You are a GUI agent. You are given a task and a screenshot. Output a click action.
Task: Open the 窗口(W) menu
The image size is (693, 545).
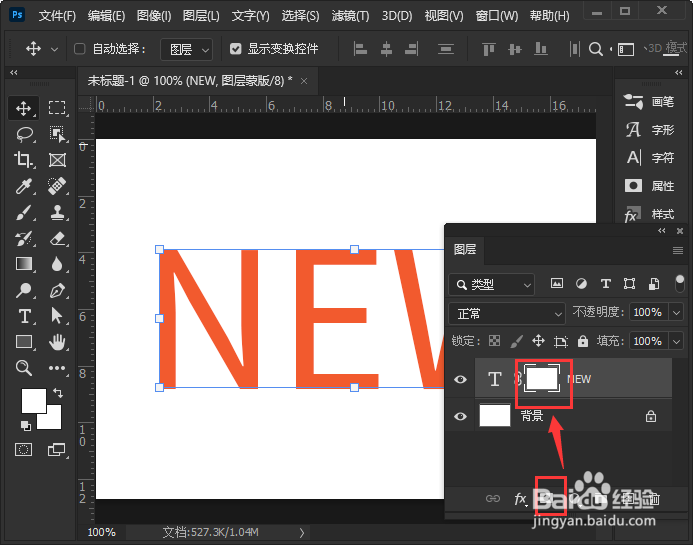pyautogui.click(x=497, y=16)
